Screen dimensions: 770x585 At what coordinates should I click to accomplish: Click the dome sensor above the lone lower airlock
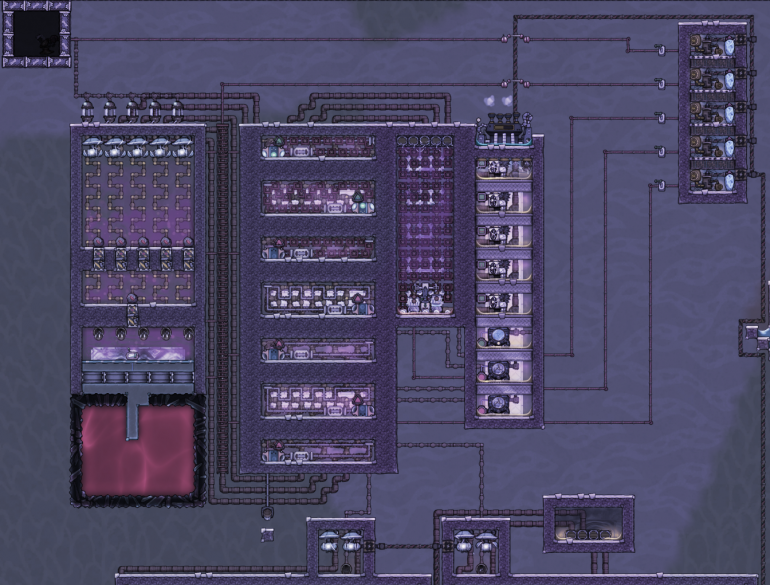[x=132, y=298]
